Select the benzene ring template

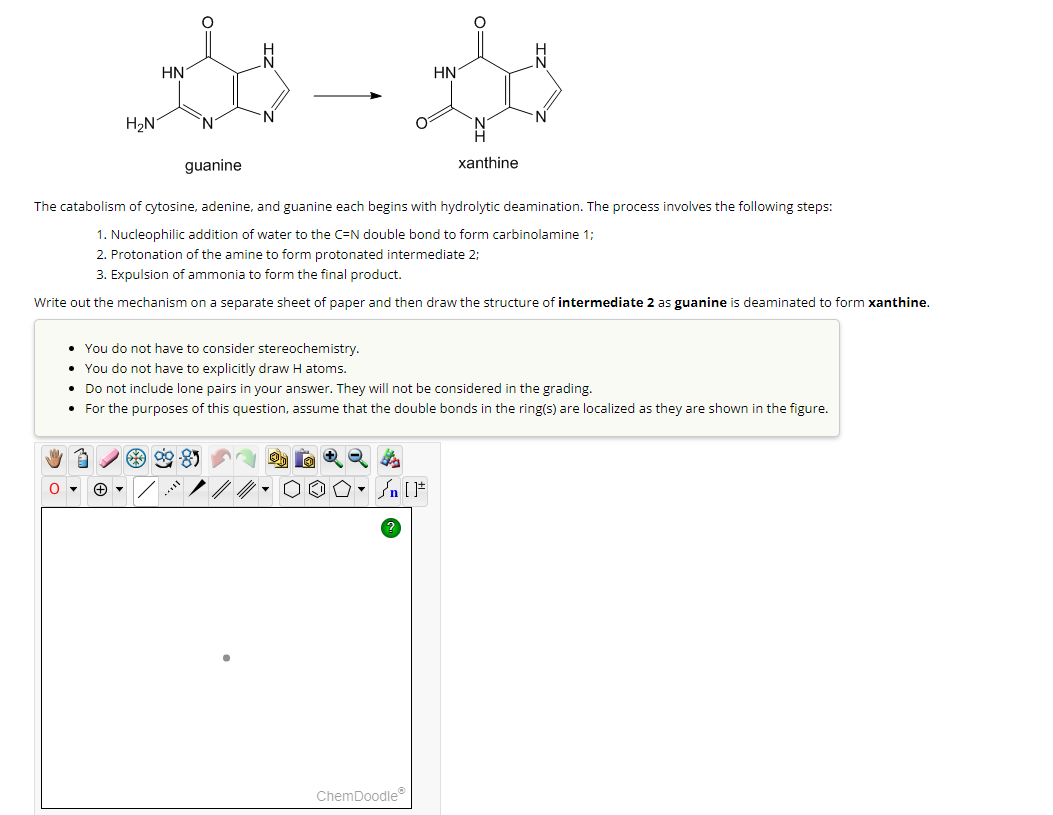click(316, 488)
